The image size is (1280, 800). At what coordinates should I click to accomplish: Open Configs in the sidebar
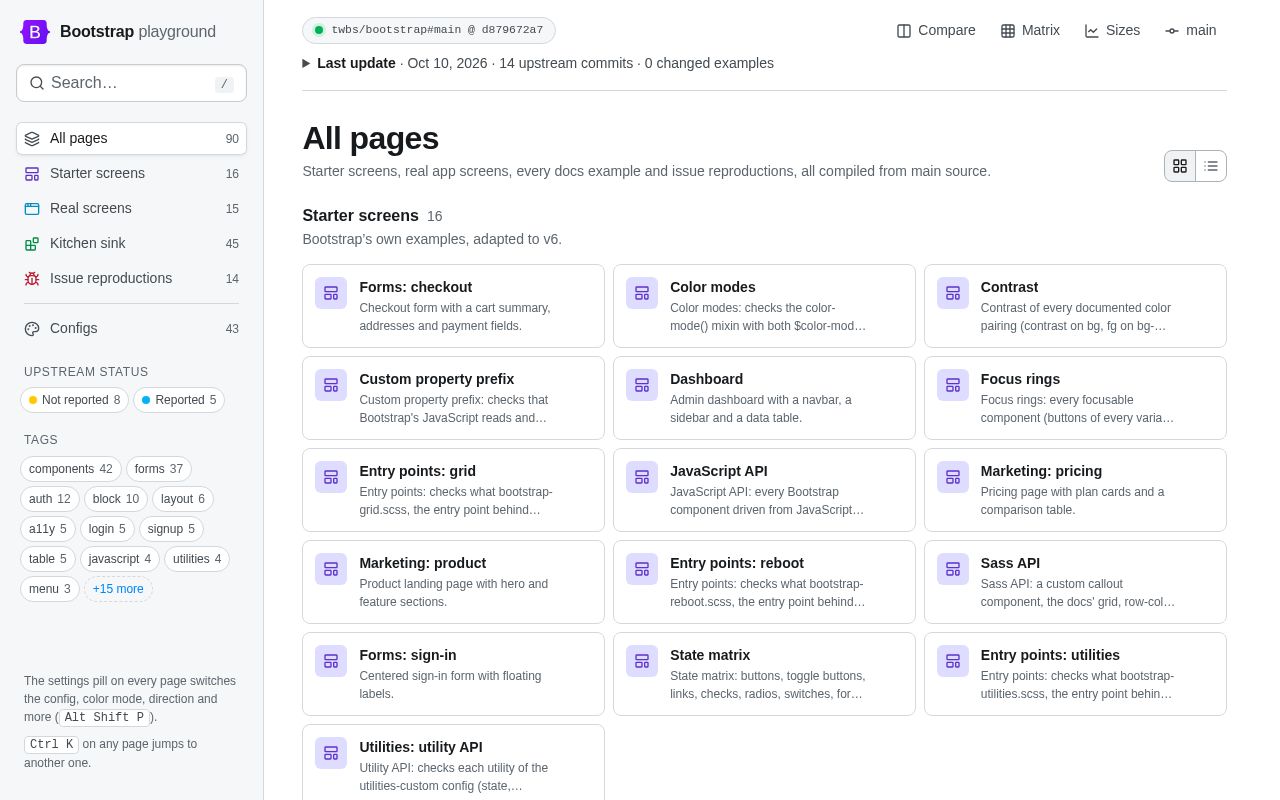pos(131,329)
